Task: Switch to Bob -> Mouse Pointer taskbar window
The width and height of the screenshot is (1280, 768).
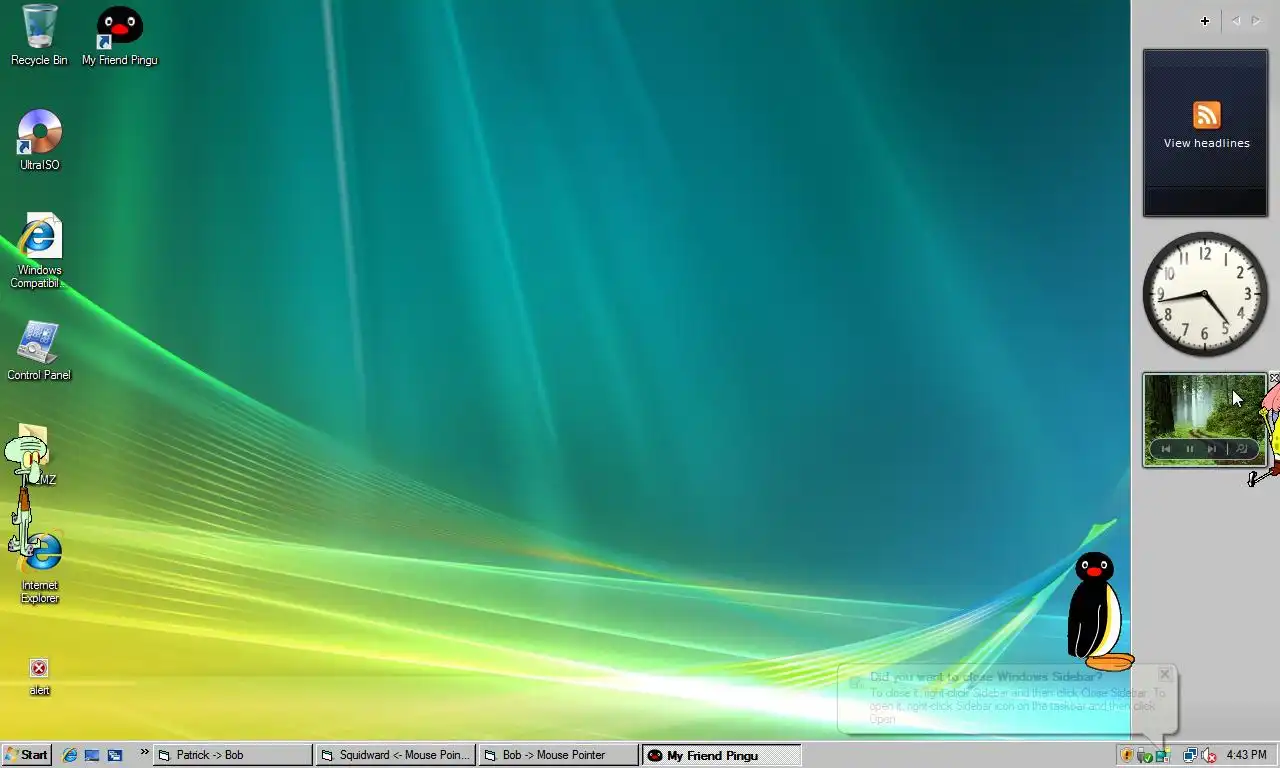Action: (x=558, y=755)
